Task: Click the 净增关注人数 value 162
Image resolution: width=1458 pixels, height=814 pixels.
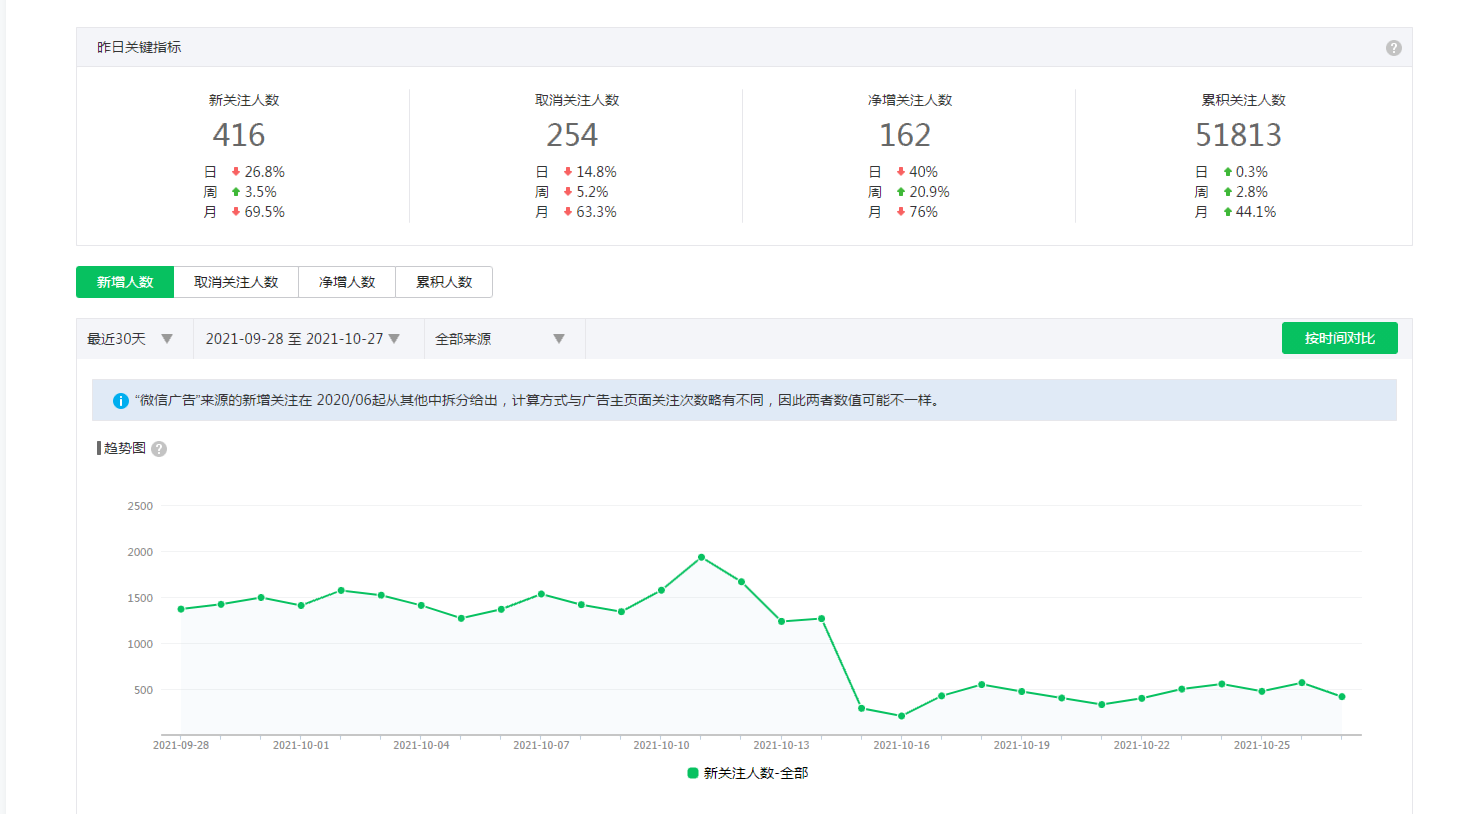Action: coord(905,135)
